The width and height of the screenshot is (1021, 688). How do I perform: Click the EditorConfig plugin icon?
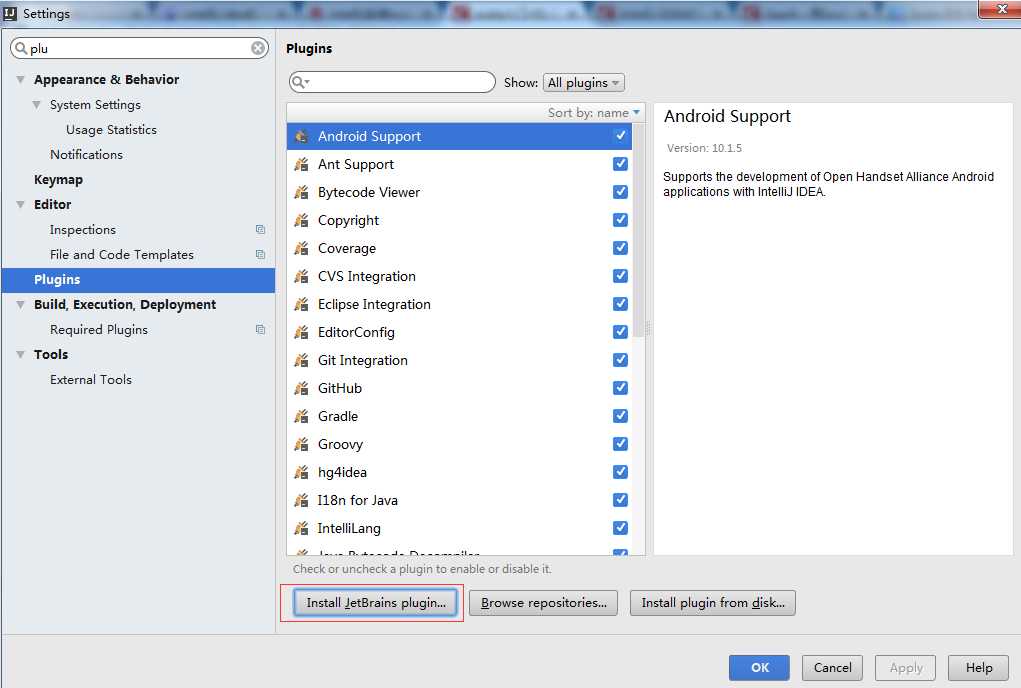(x=301, y=332)
